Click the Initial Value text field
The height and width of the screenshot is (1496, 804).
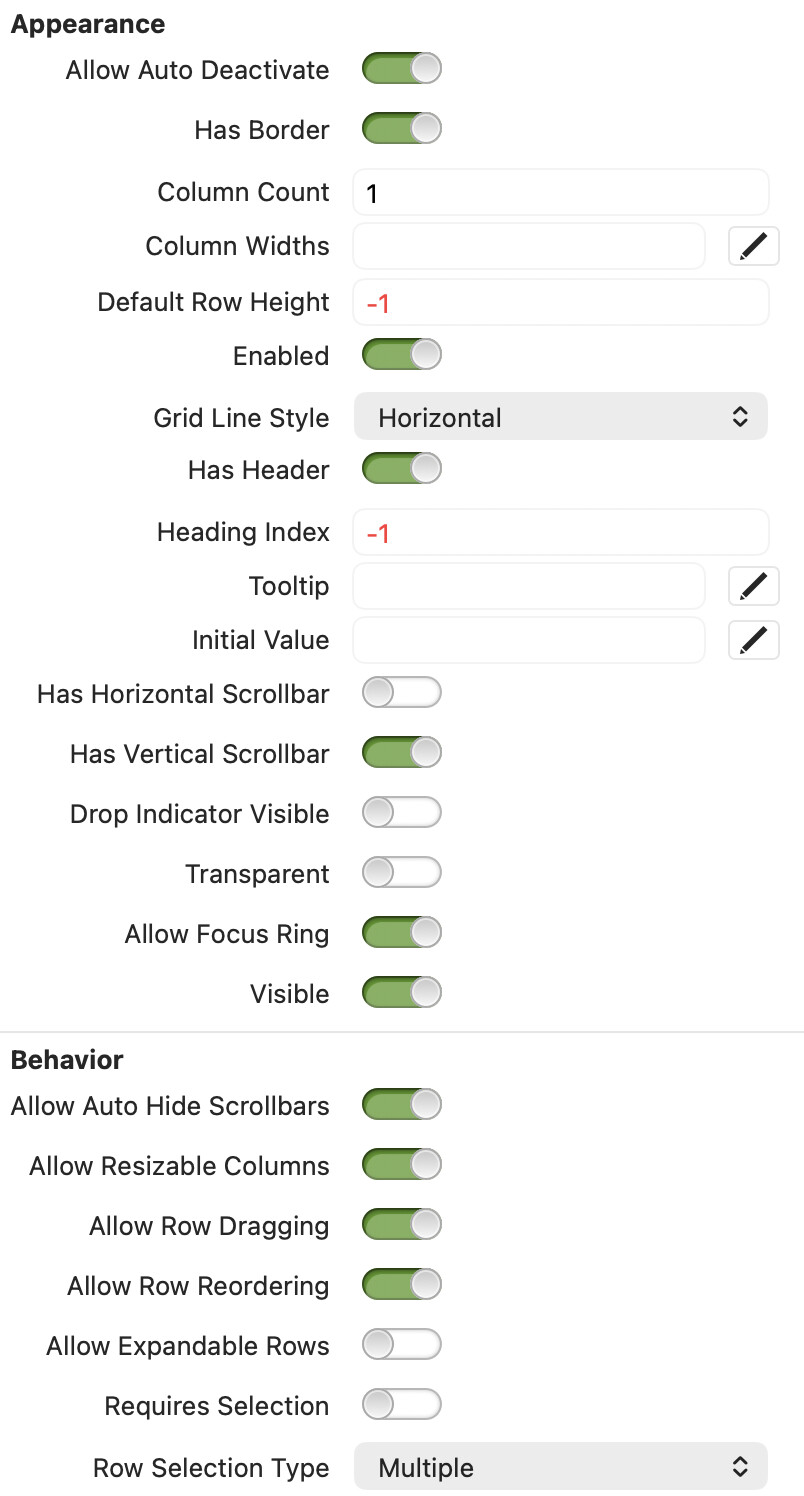(528, 640)
